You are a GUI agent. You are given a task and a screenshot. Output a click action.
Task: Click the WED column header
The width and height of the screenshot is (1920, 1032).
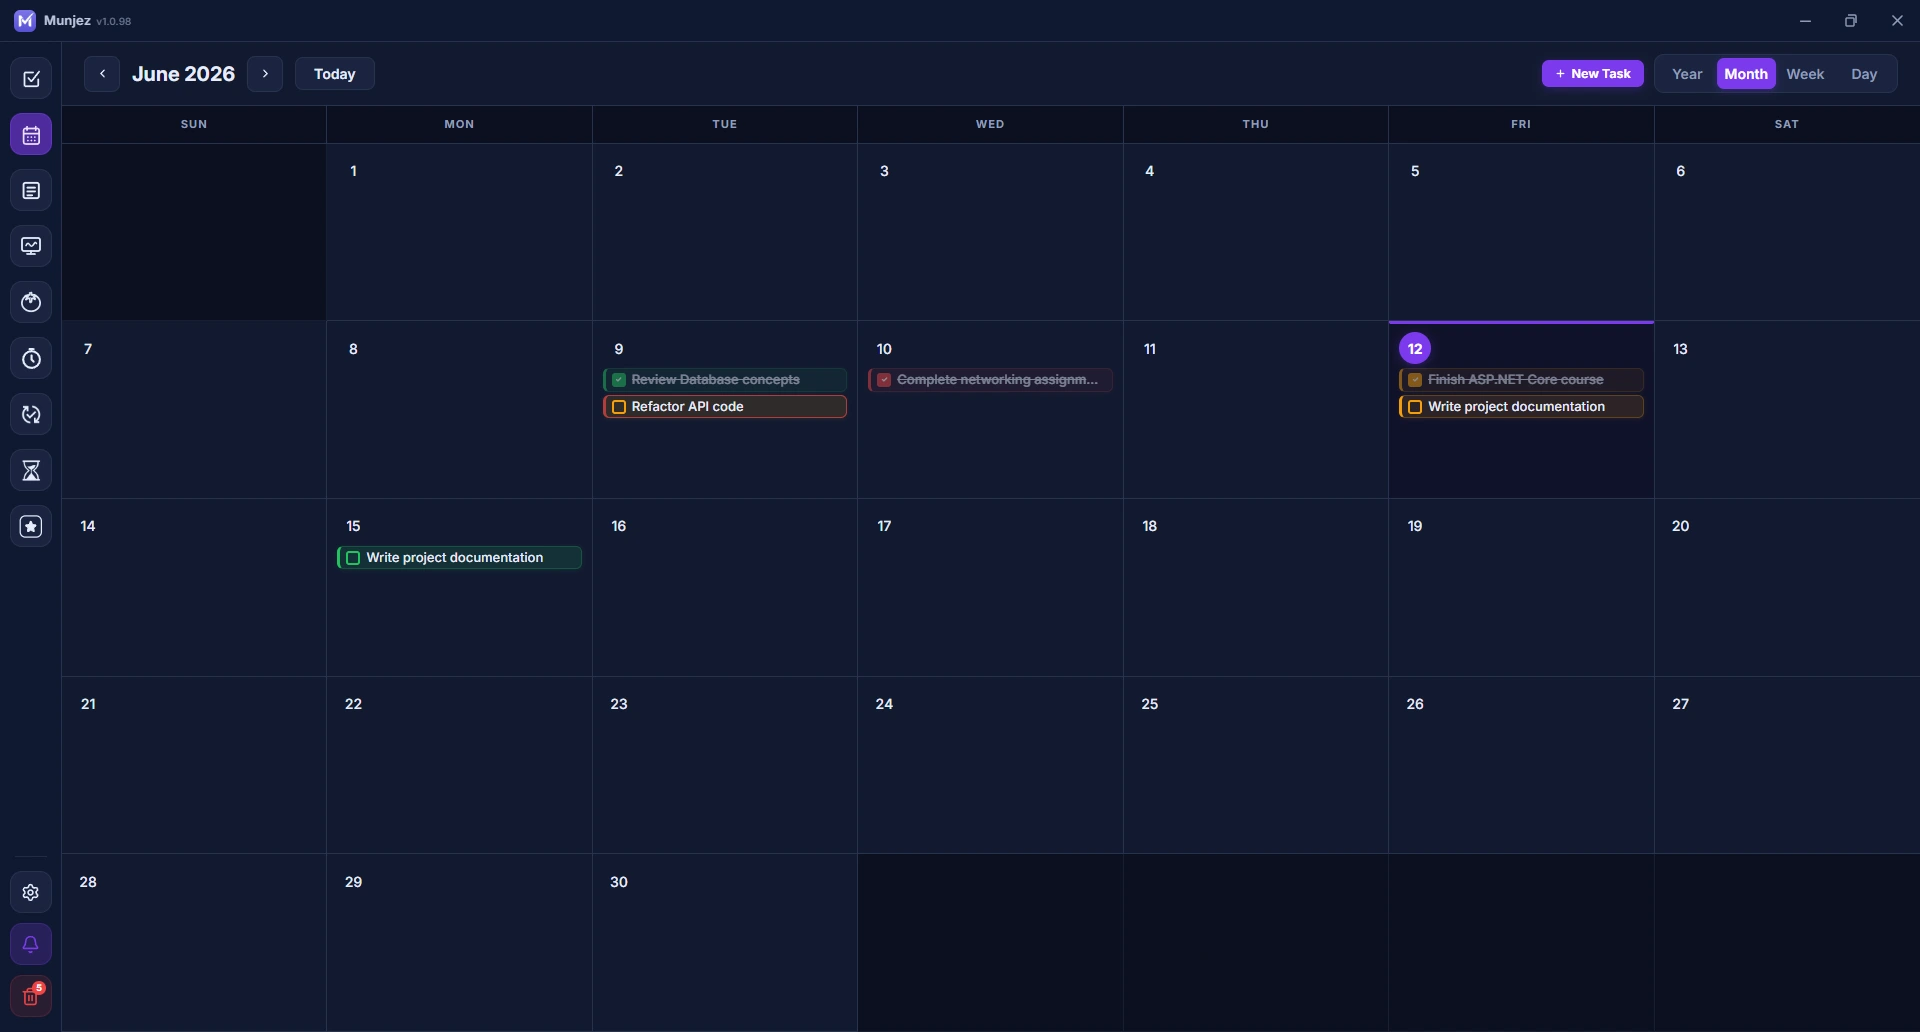[990, 125]
